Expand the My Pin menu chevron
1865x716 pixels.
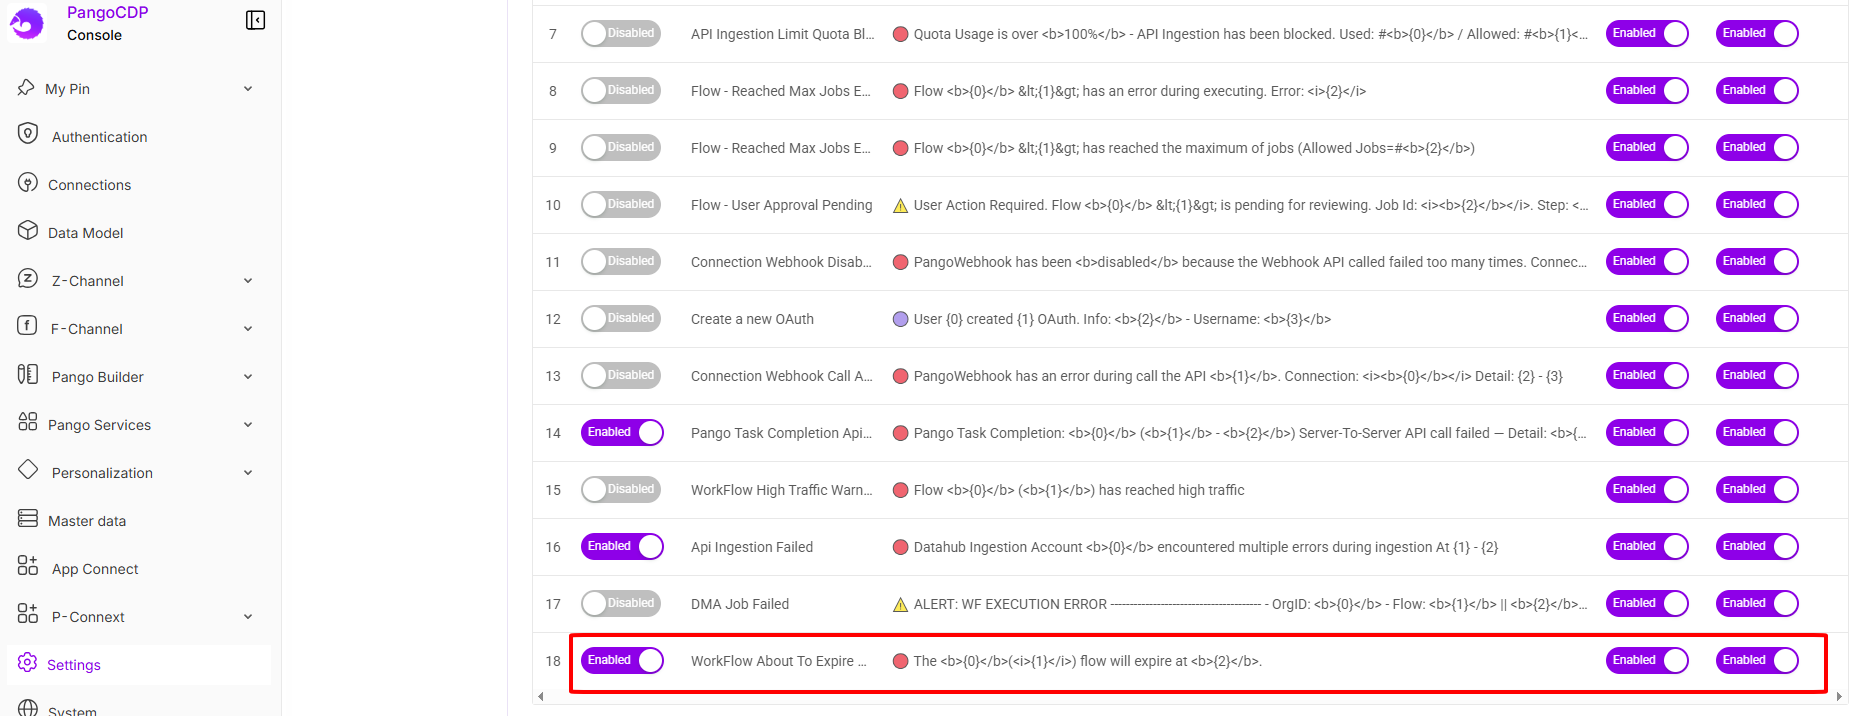pyautogui.click(x=248, y=89)
